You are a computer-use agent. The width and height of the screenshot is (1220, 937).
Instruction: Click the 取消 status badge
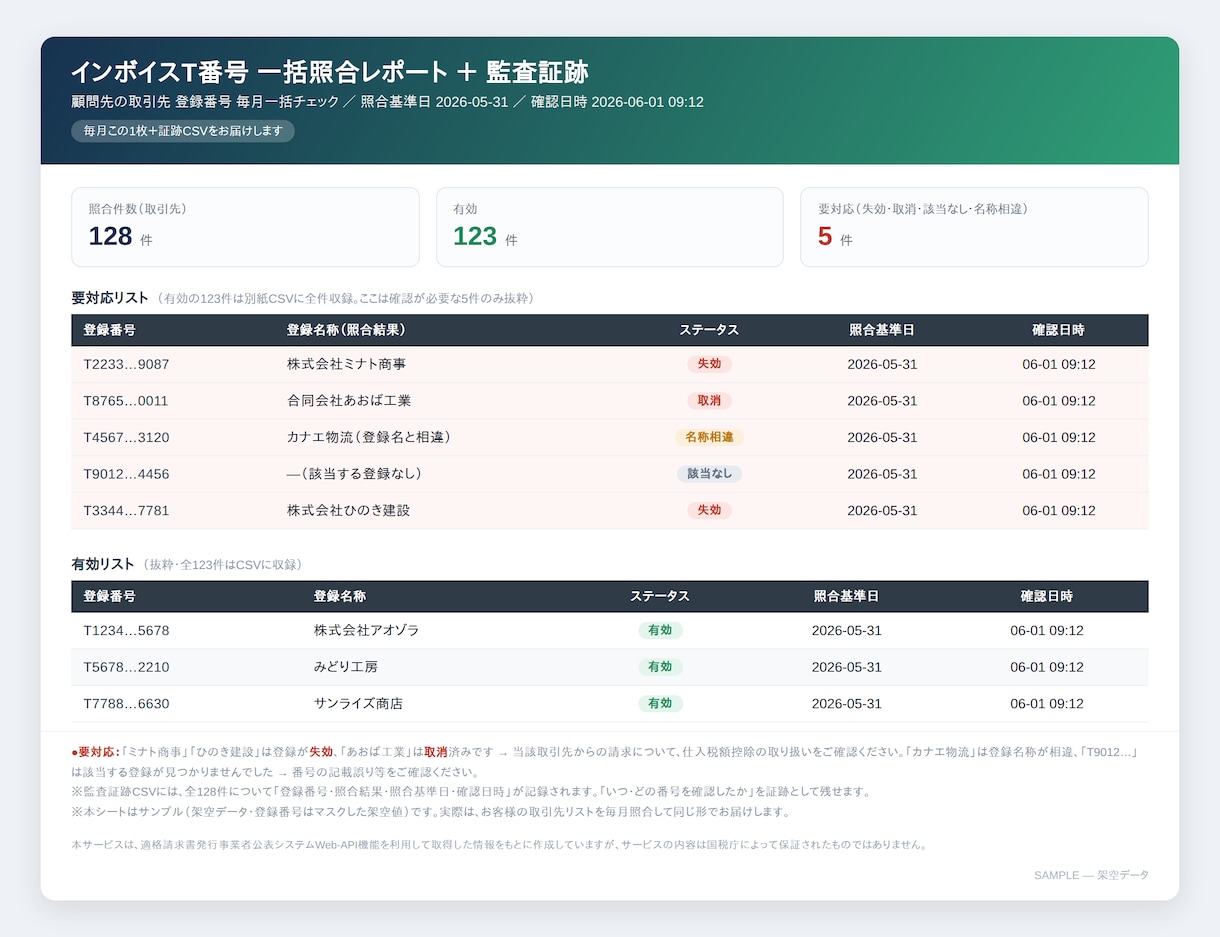pos(709,401)
